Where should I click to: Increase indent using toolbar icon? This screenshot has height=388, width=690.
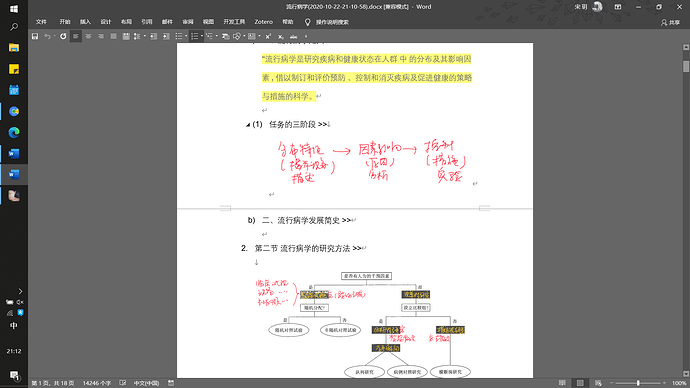[x=166, y=37]
